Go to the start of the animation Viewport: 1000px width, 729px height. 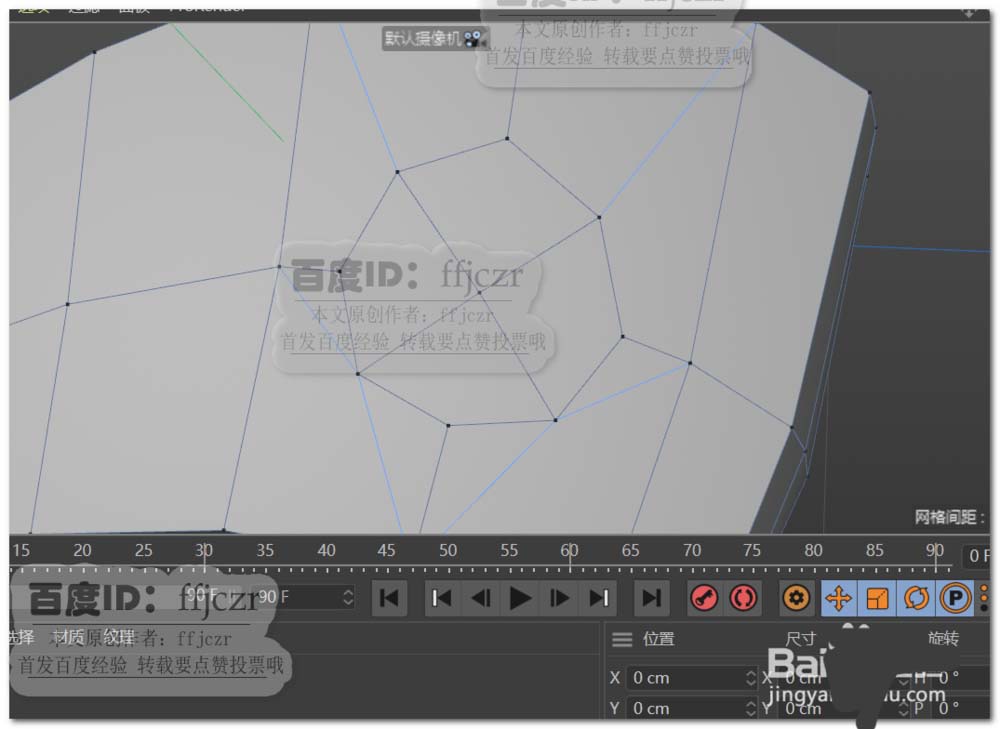[389, 598]
